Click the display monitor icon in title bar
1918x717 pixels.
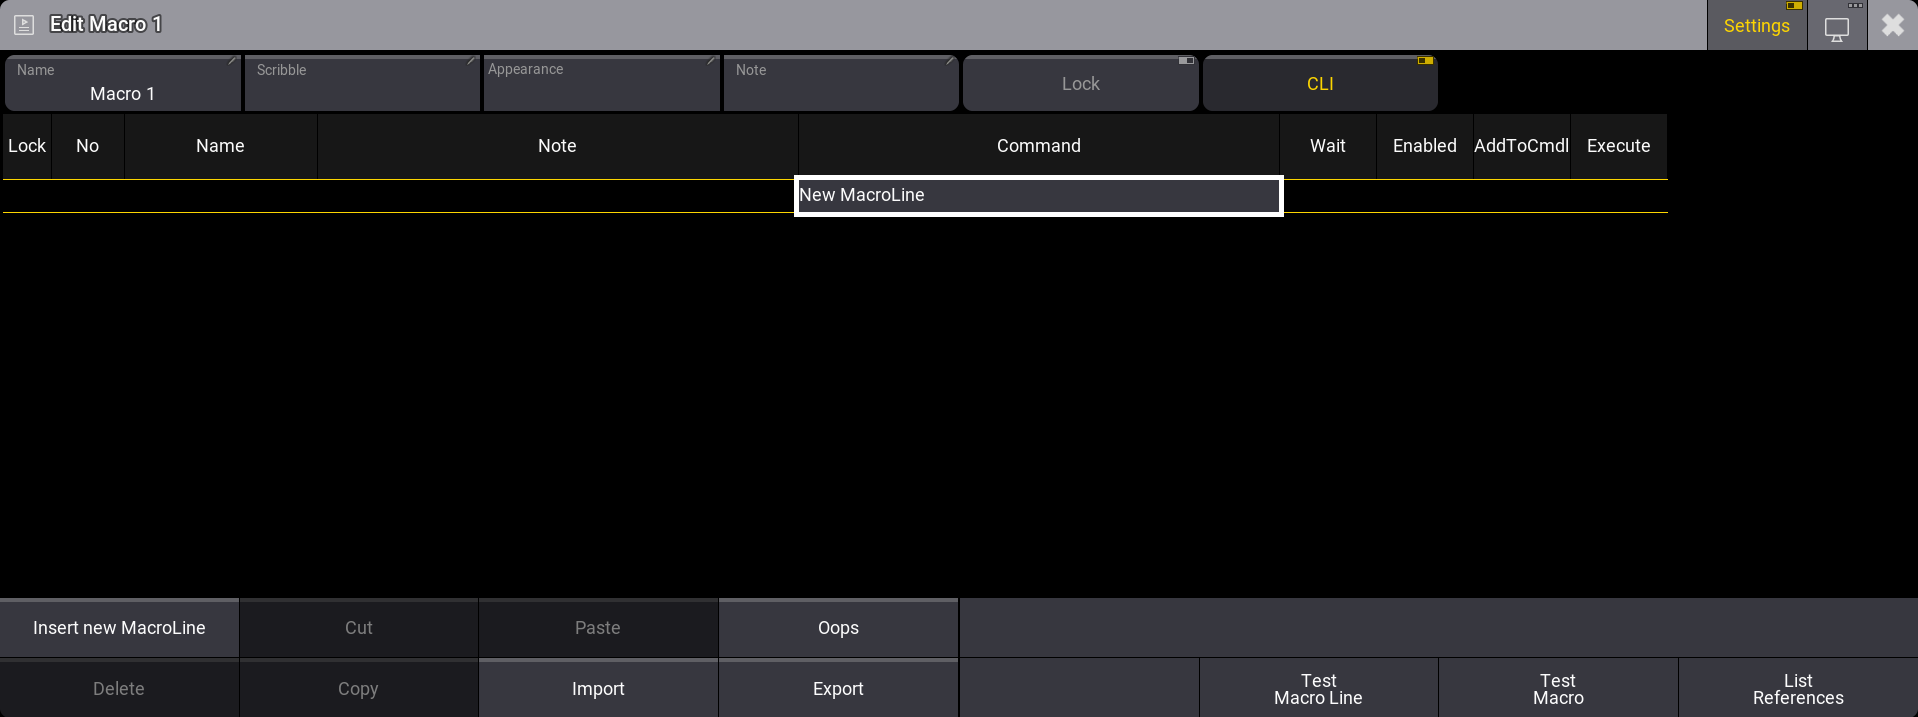pyautogui.click(x=1836, y=28)
